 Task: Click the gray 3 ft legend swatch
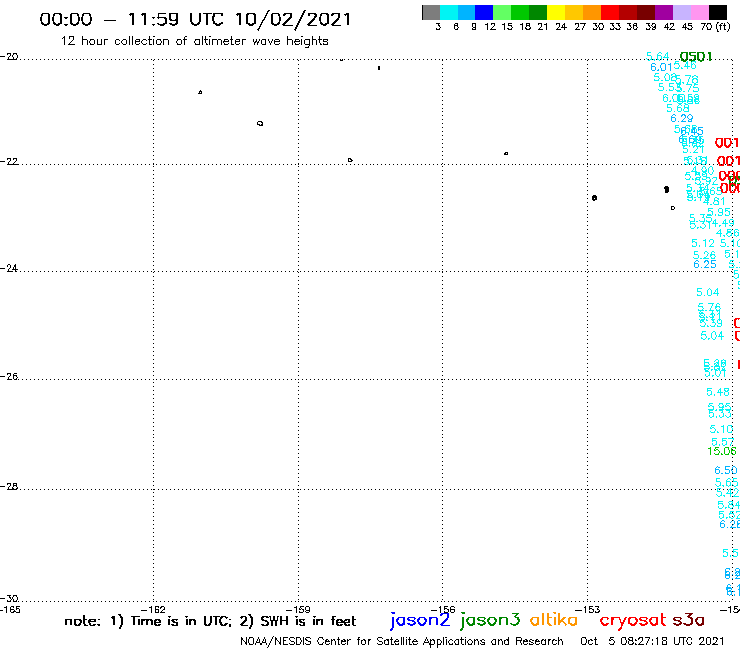pyautogui.click(x=431, y=12)
